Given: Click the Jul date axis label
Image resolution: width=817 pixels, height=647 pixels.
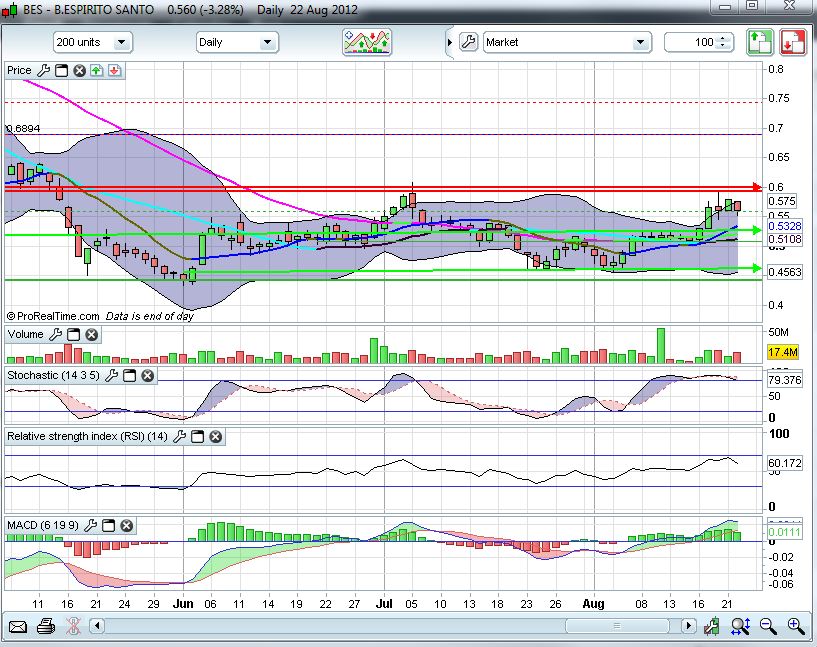Looking at the screenshot, I should tap(384, 604).
